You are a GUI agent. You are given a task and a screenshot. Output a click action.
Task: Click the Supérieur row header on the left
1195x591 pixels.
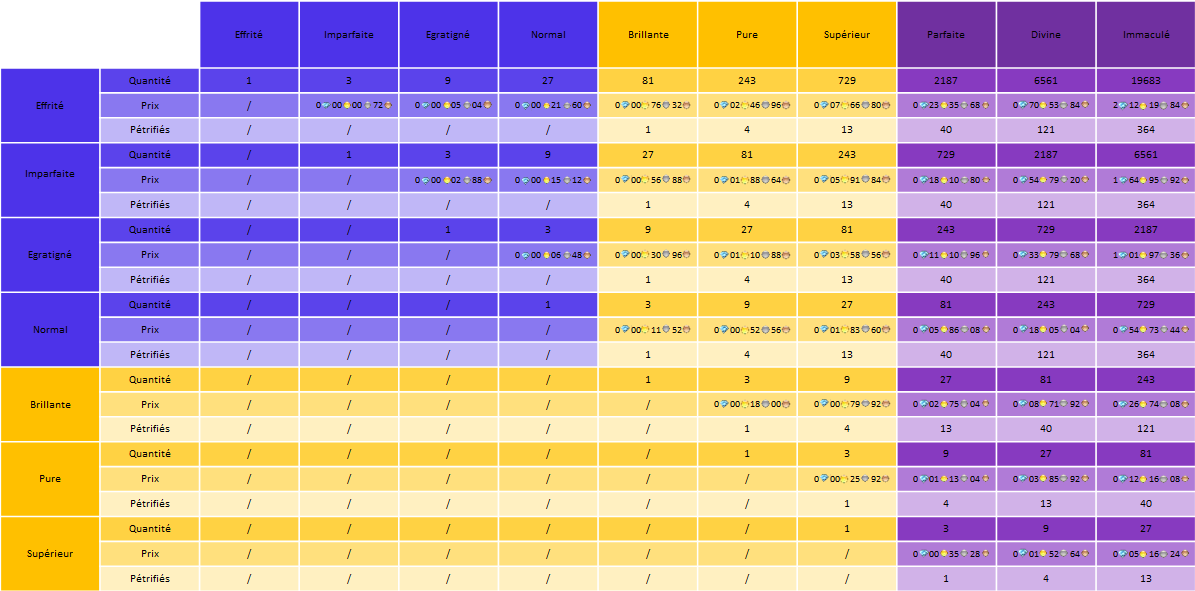click(x=50, y=553)
